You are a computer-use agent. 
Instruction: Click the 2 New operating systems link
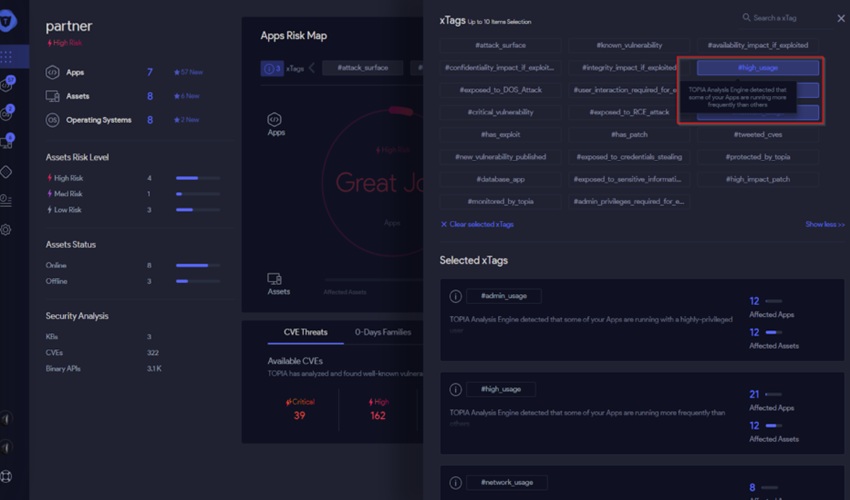(x=186, y=120)
